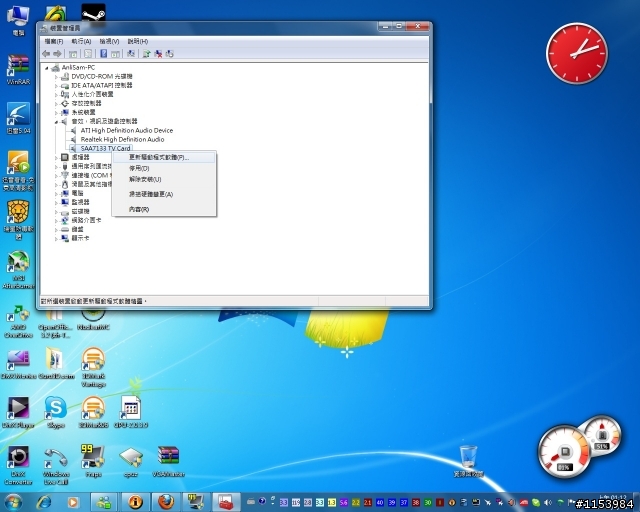Switch to Firefox on the taskbar
Image resolution: width=640 pixels, height=512 pixels.
pyautogui.click(x=166, y=502)
